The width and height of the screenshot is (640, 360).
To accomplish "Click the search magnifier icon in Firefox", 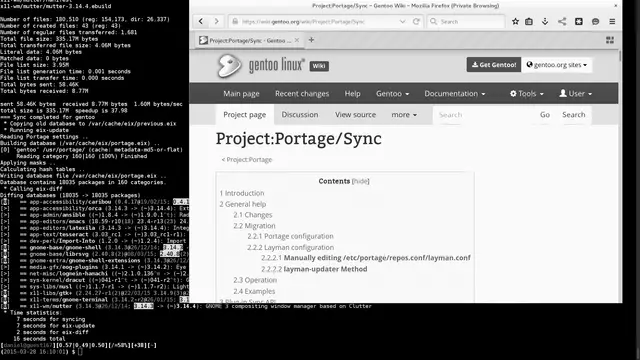I will [x=433, y=22].
